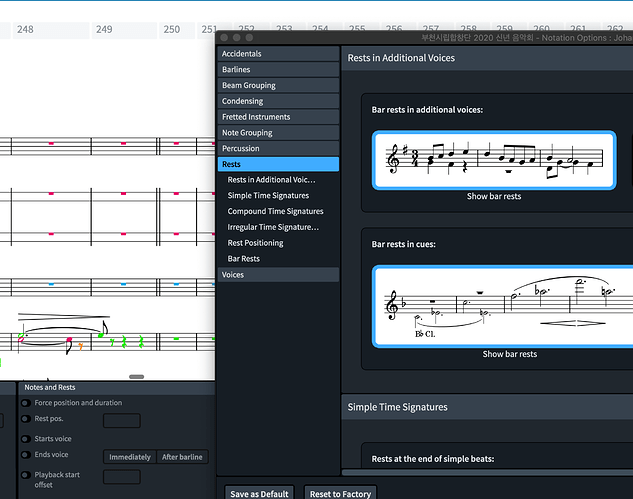Toggle the Ends voice property
The width and height of the screenshot is (633, 499).
click(x=26, y=455)
